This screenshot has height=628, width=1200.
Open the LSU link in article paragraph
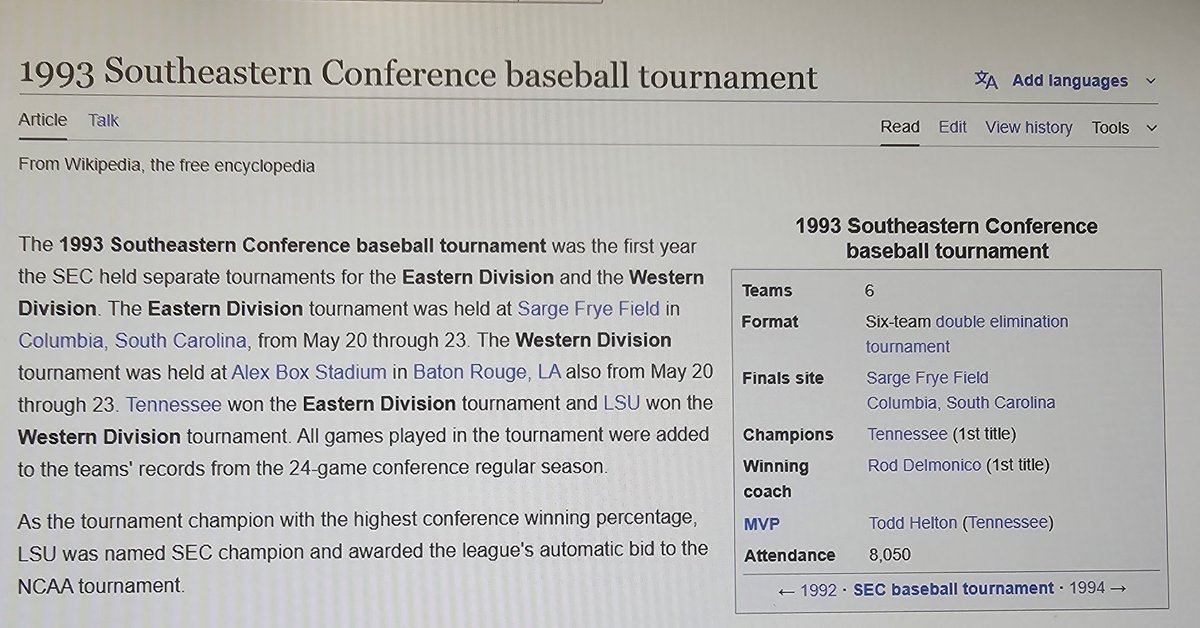pos(619,404)
